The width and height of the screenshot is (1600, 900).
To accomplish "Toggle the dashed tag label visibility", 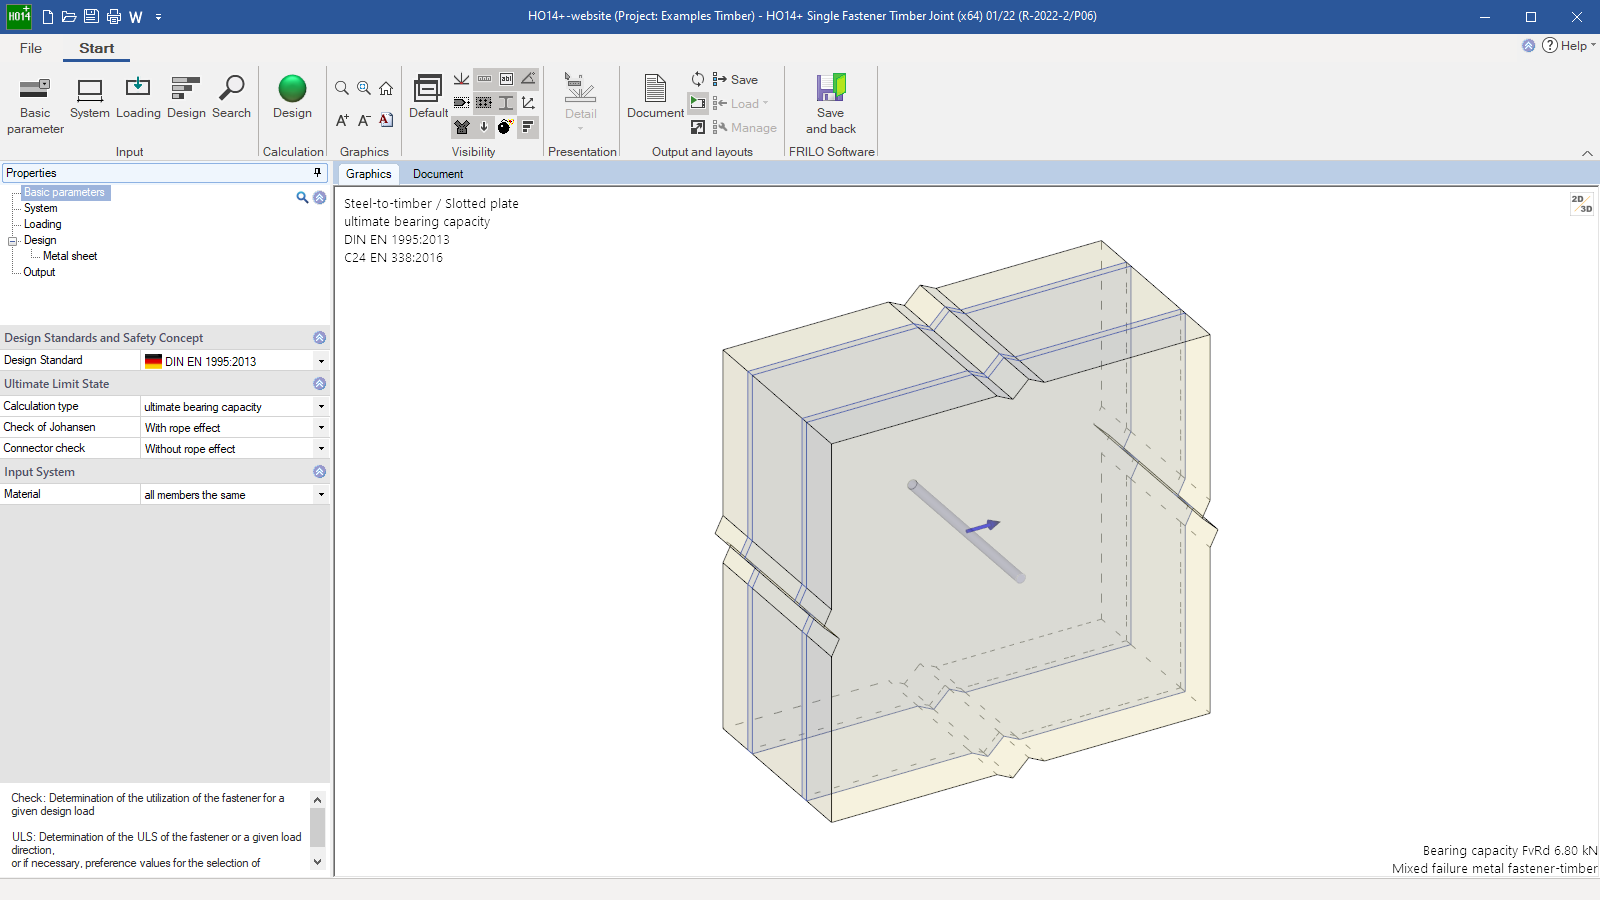I will pos(461,103).
